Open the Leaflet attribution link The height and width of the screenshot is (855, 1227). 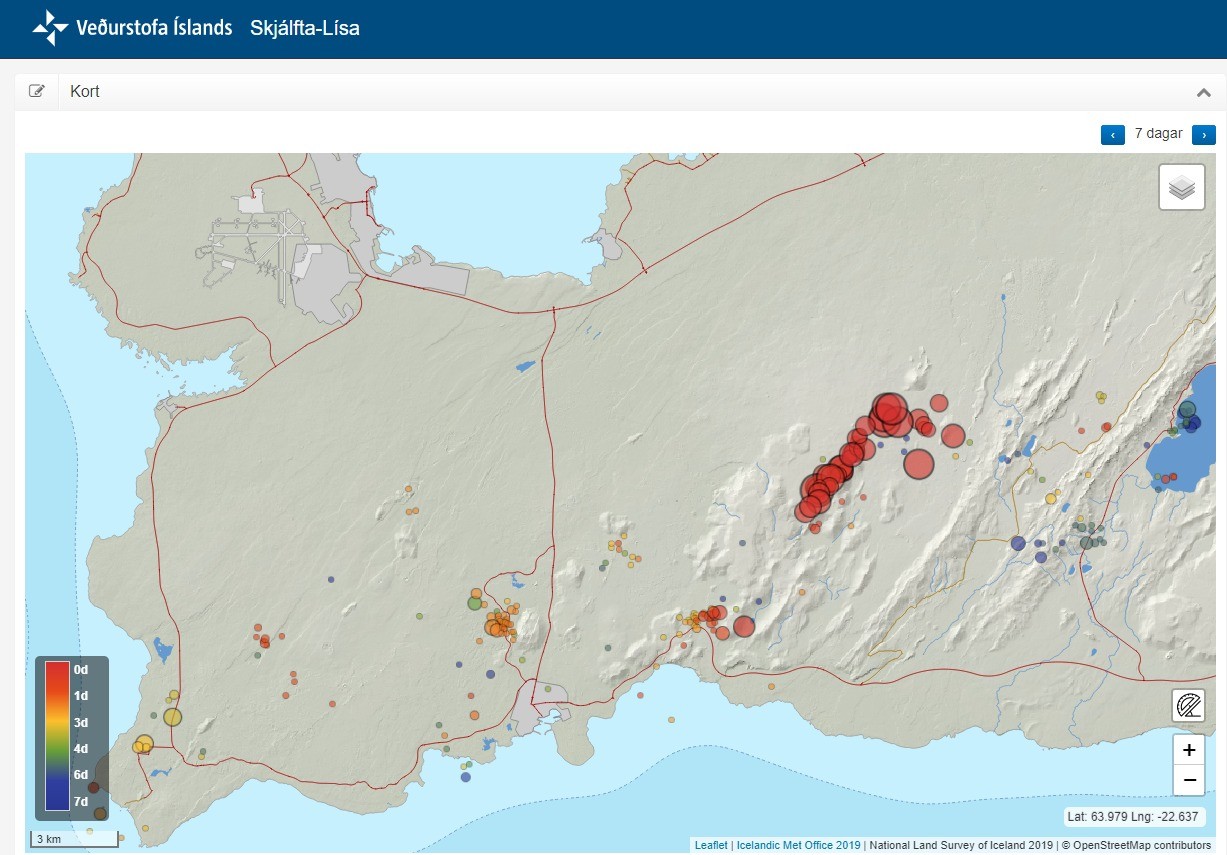[711, 845]
